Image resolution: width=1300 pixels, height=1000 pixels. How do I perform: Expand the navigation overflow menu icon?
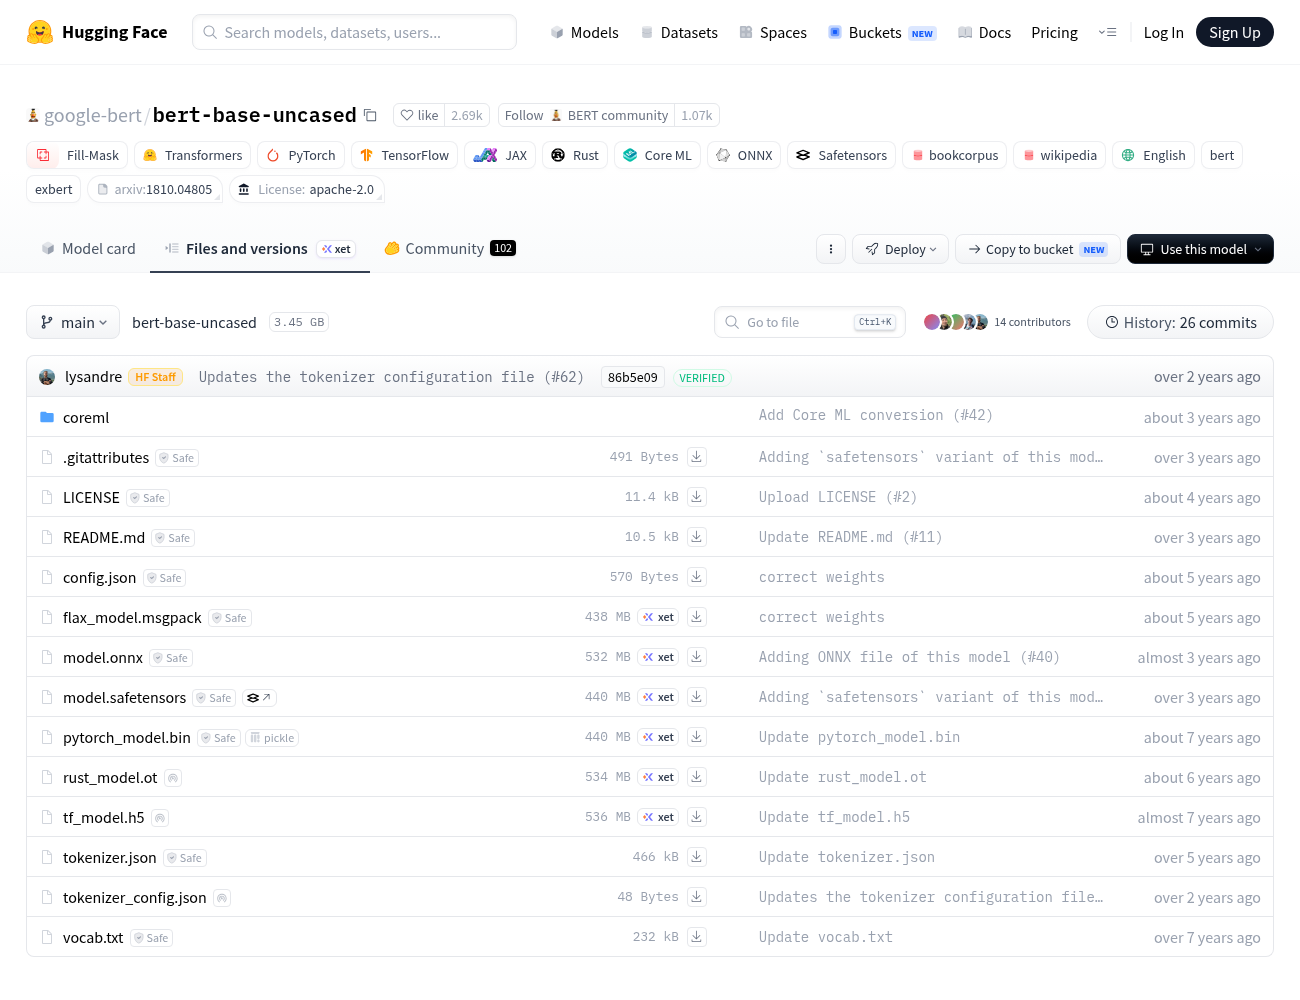(1107, 32)
